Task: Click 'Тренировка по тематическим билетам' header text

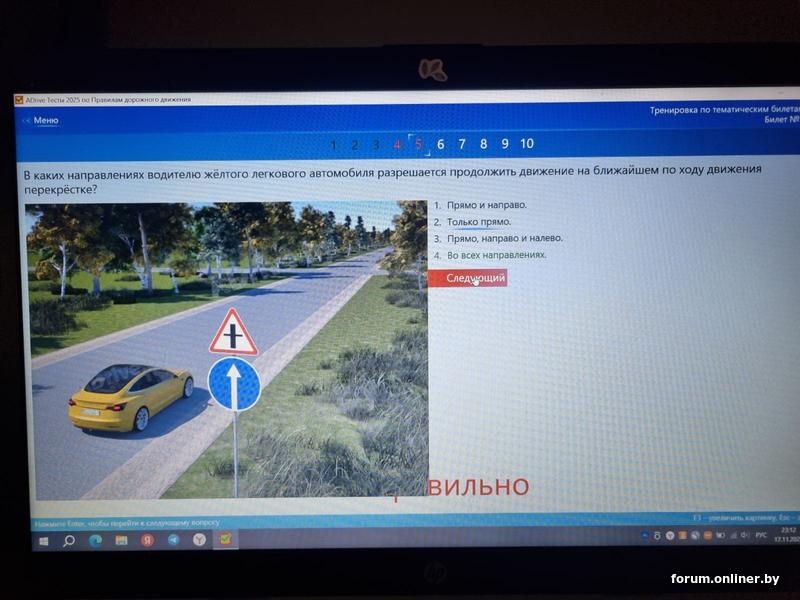Action: pos(723,110)
